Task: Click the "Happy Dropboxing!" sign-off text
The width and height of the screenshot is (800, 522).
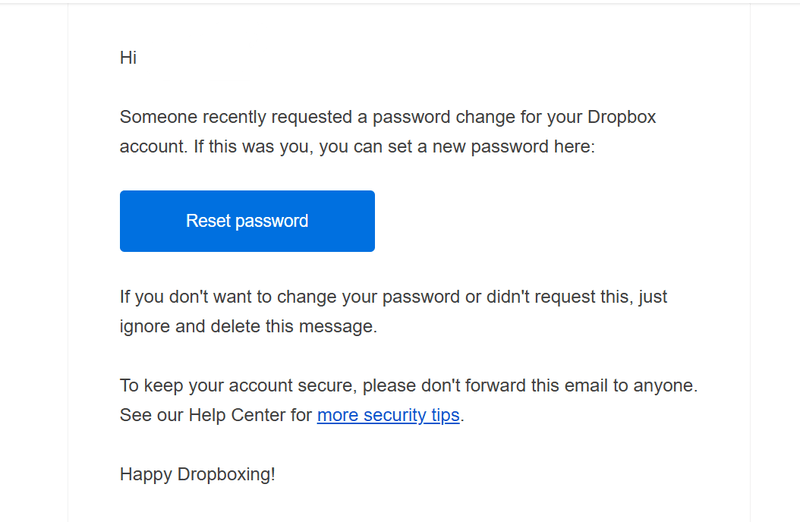Action: (x=197, y=473)
